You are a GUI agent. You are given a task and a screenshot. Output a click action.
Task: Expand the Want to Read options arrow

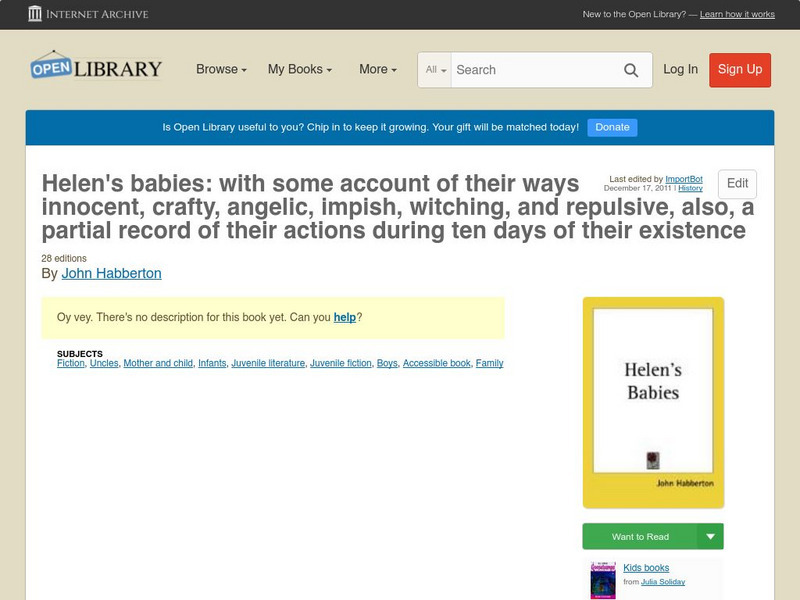708,536
